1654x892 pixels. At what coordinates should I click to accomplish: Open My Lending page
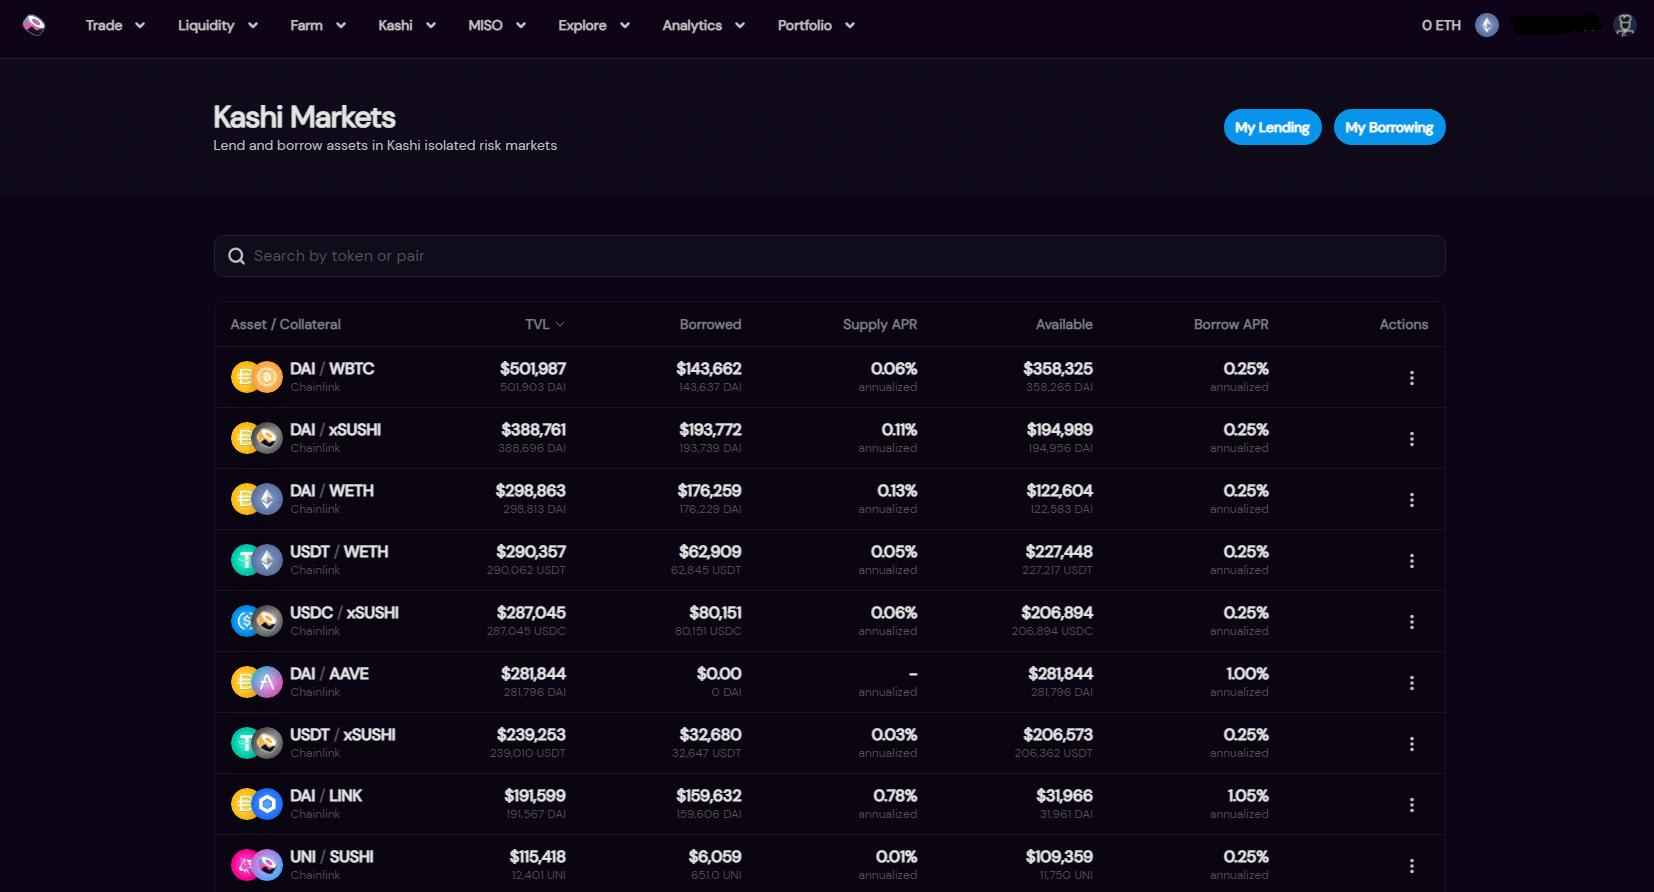click(x=1272, y=127)
